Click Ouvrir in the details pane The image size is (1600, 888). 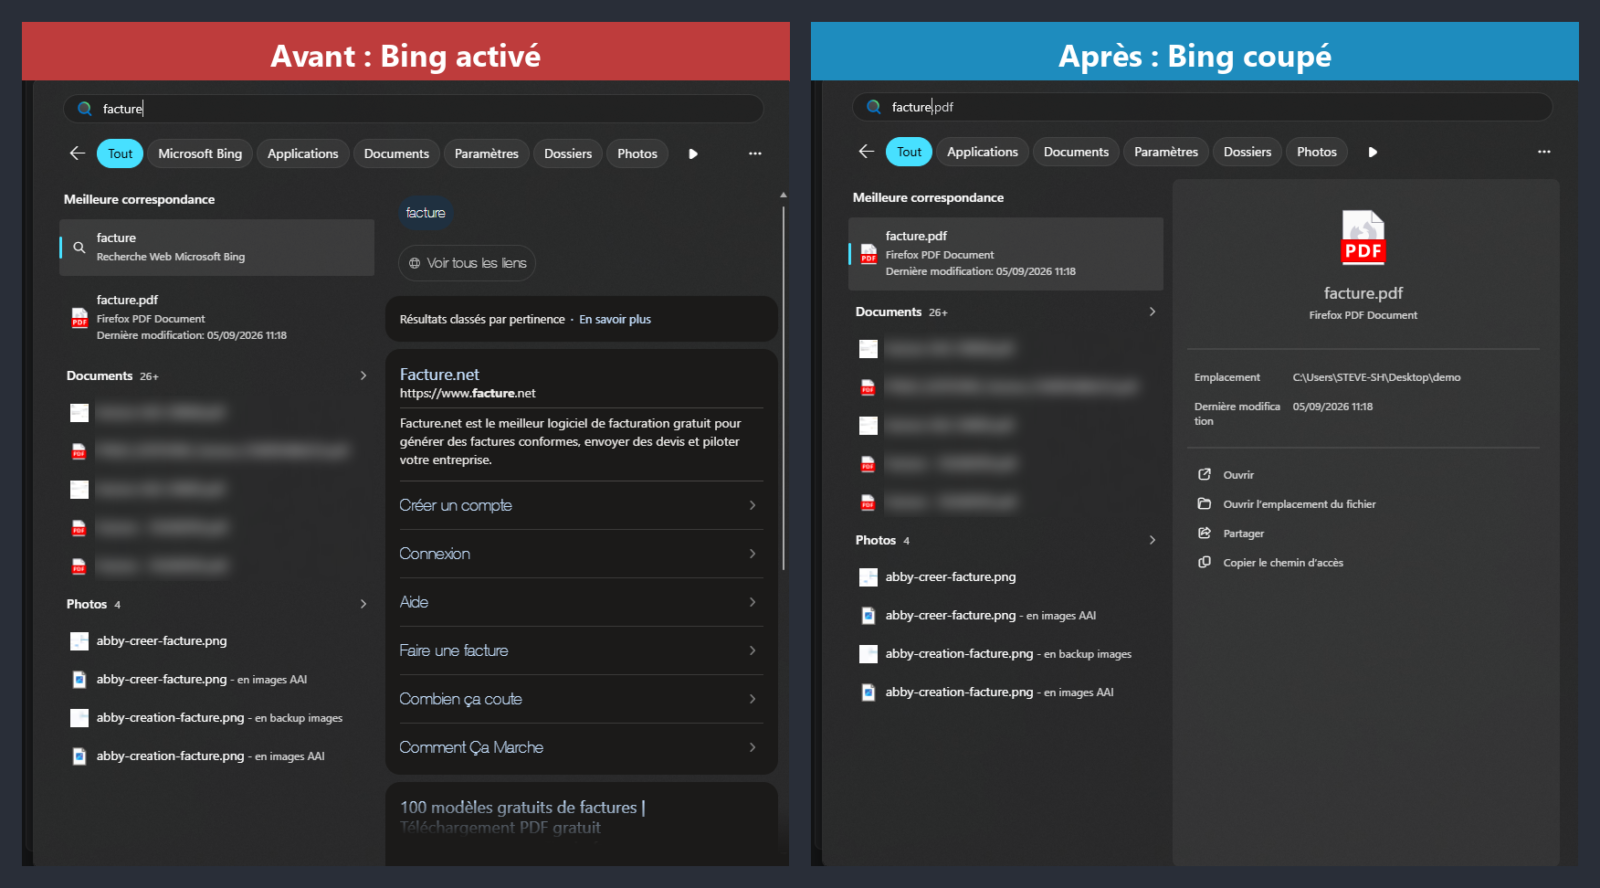tap(1238, 475)
